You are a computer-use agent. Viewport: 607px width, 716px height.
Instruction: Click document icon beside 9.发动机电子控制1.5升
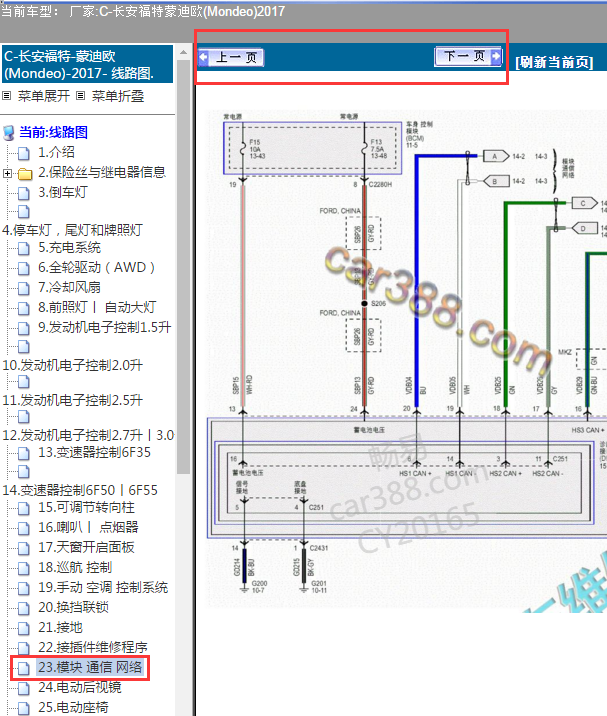pos(24,328)
